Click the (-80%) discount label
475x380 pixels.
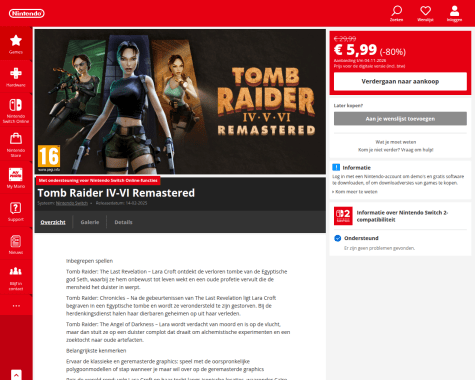[393, 52]
